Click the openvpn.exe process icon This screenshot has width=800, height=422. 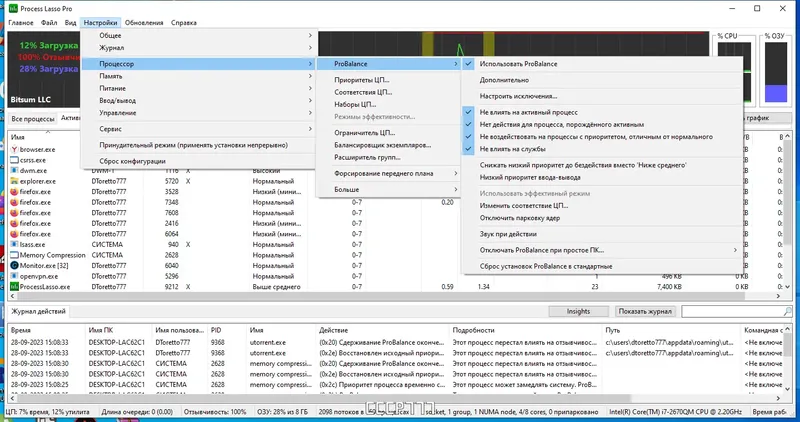[14, 276]
